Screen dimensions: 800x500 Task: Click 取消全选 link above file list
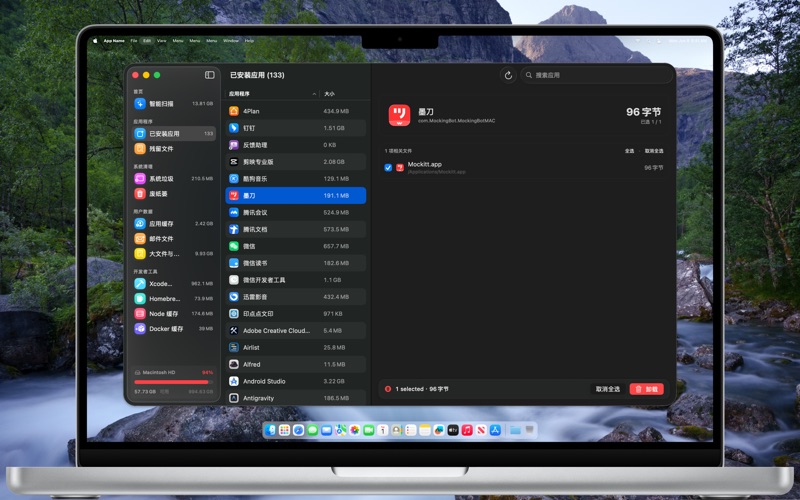[654, 151]
